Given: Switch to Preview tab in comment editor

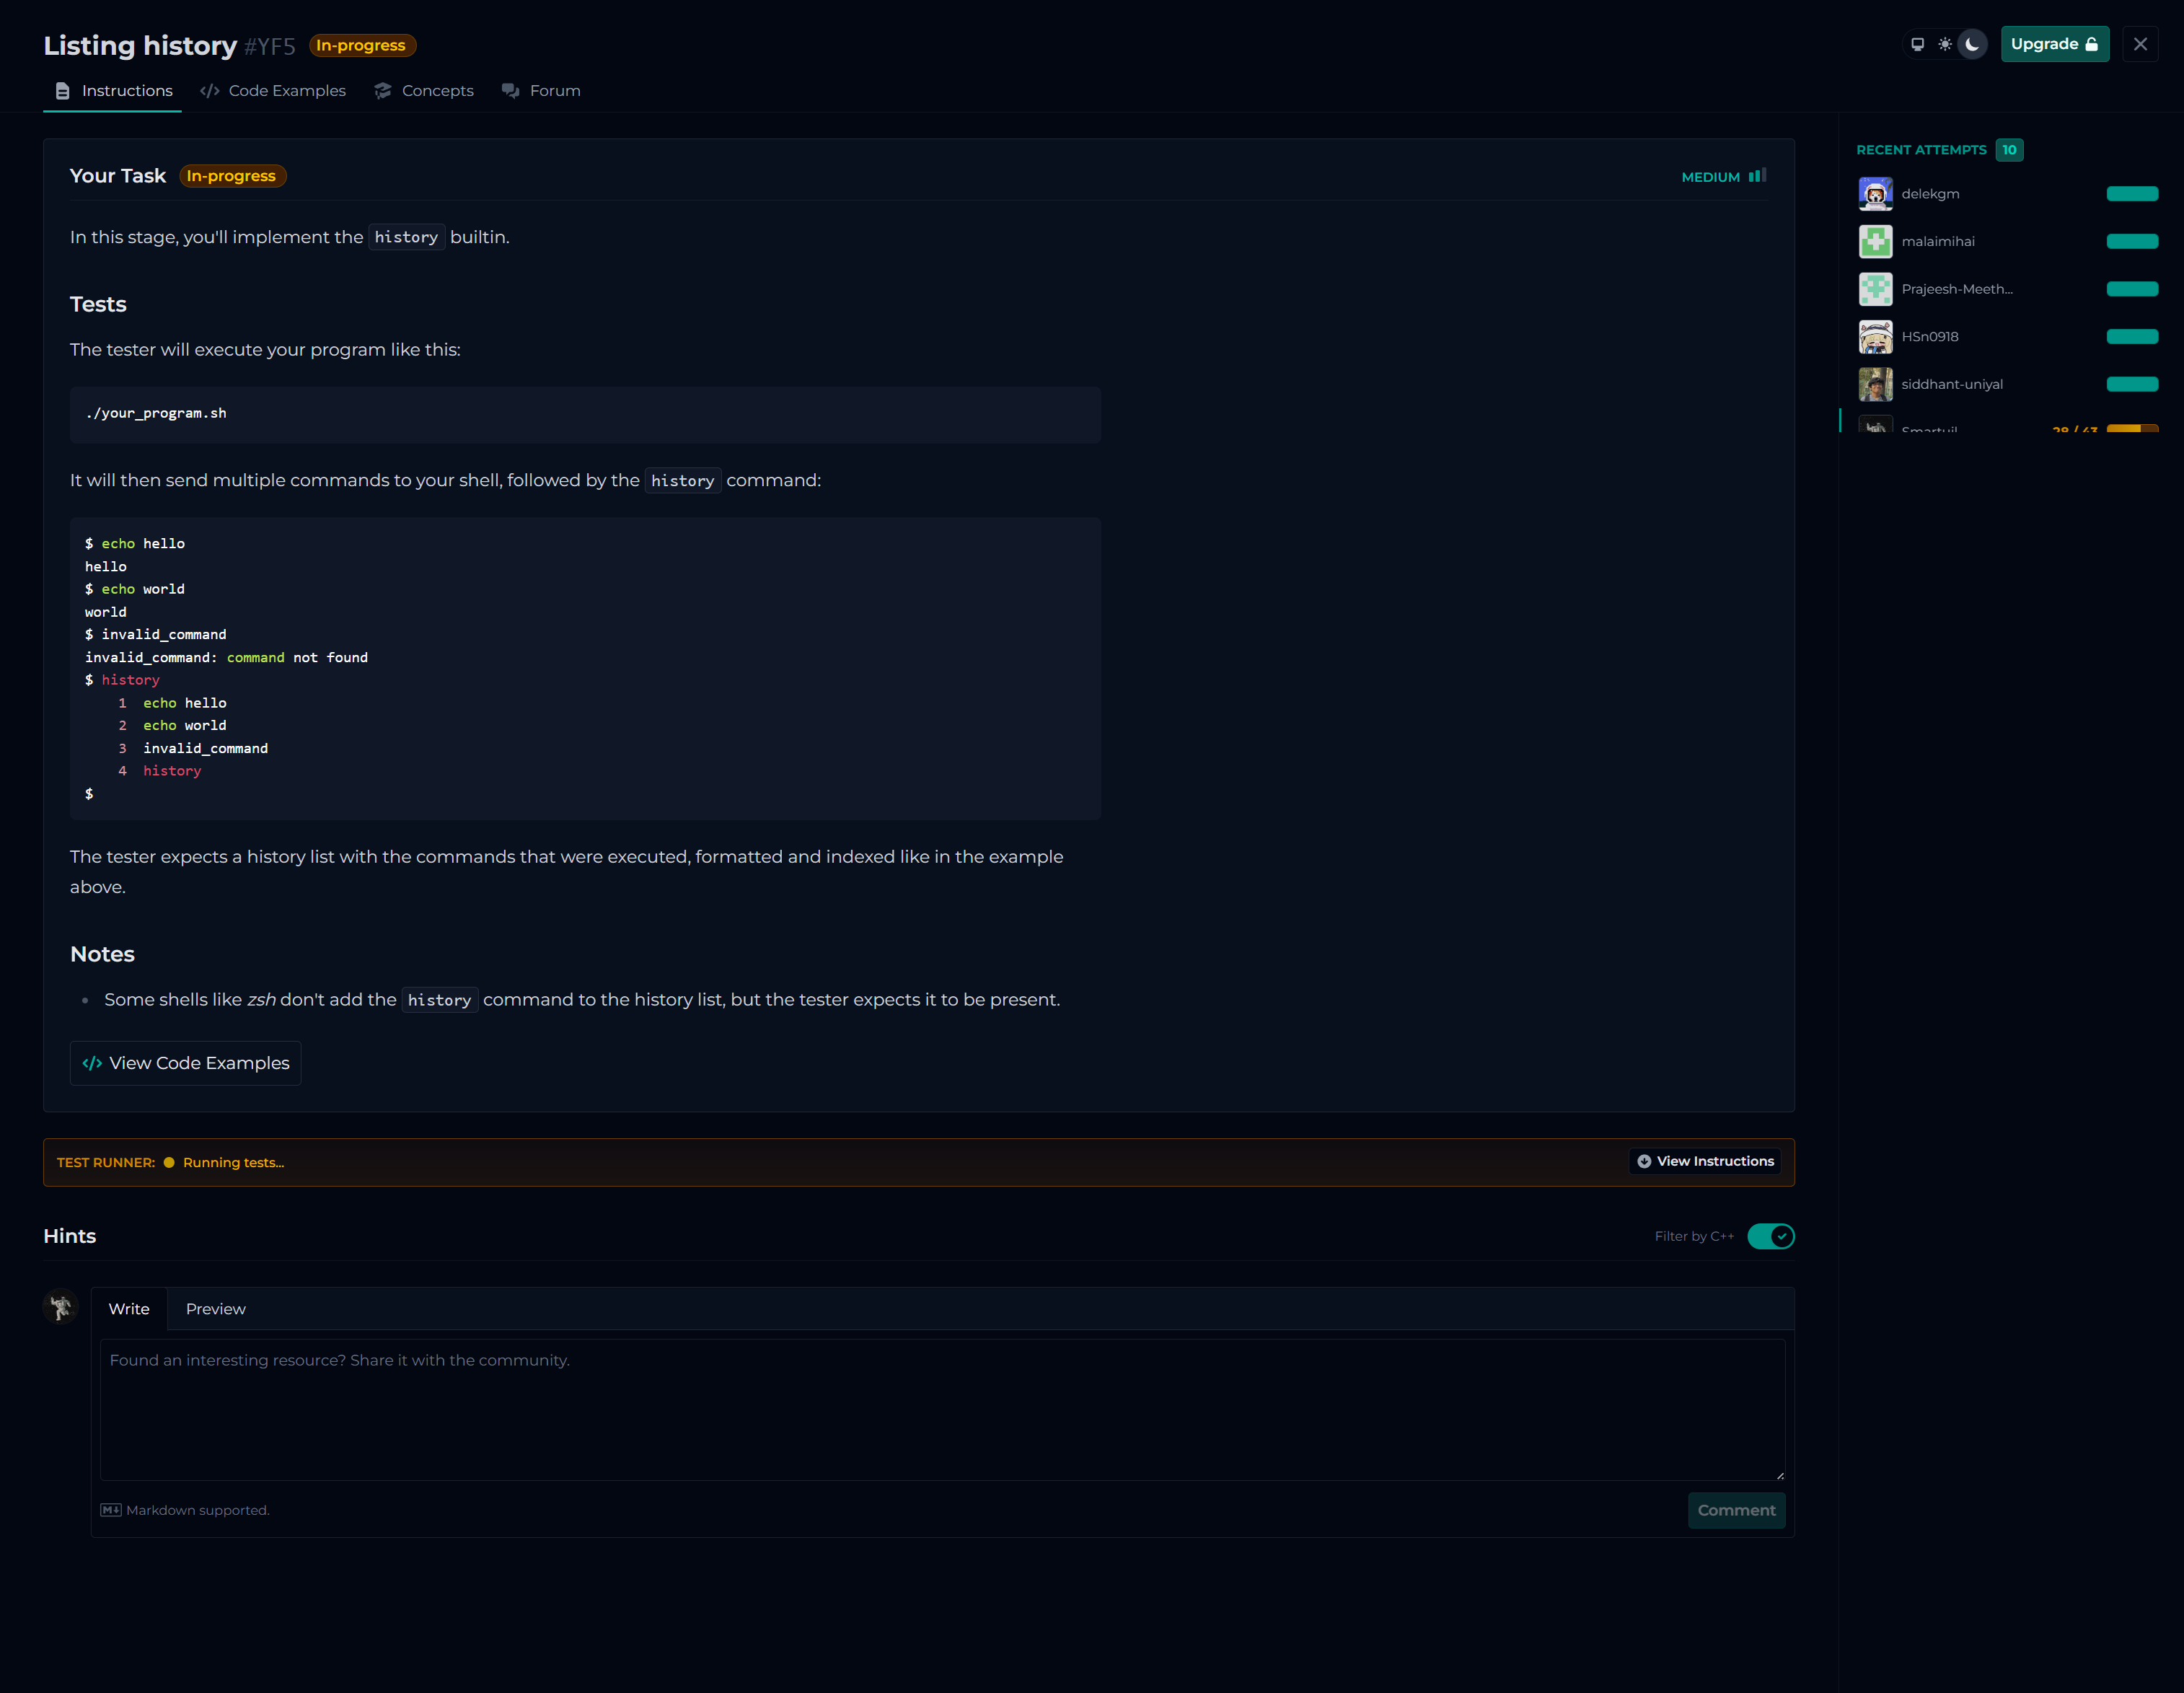Looking at the screenshot, I should (x=215, y=1309).
